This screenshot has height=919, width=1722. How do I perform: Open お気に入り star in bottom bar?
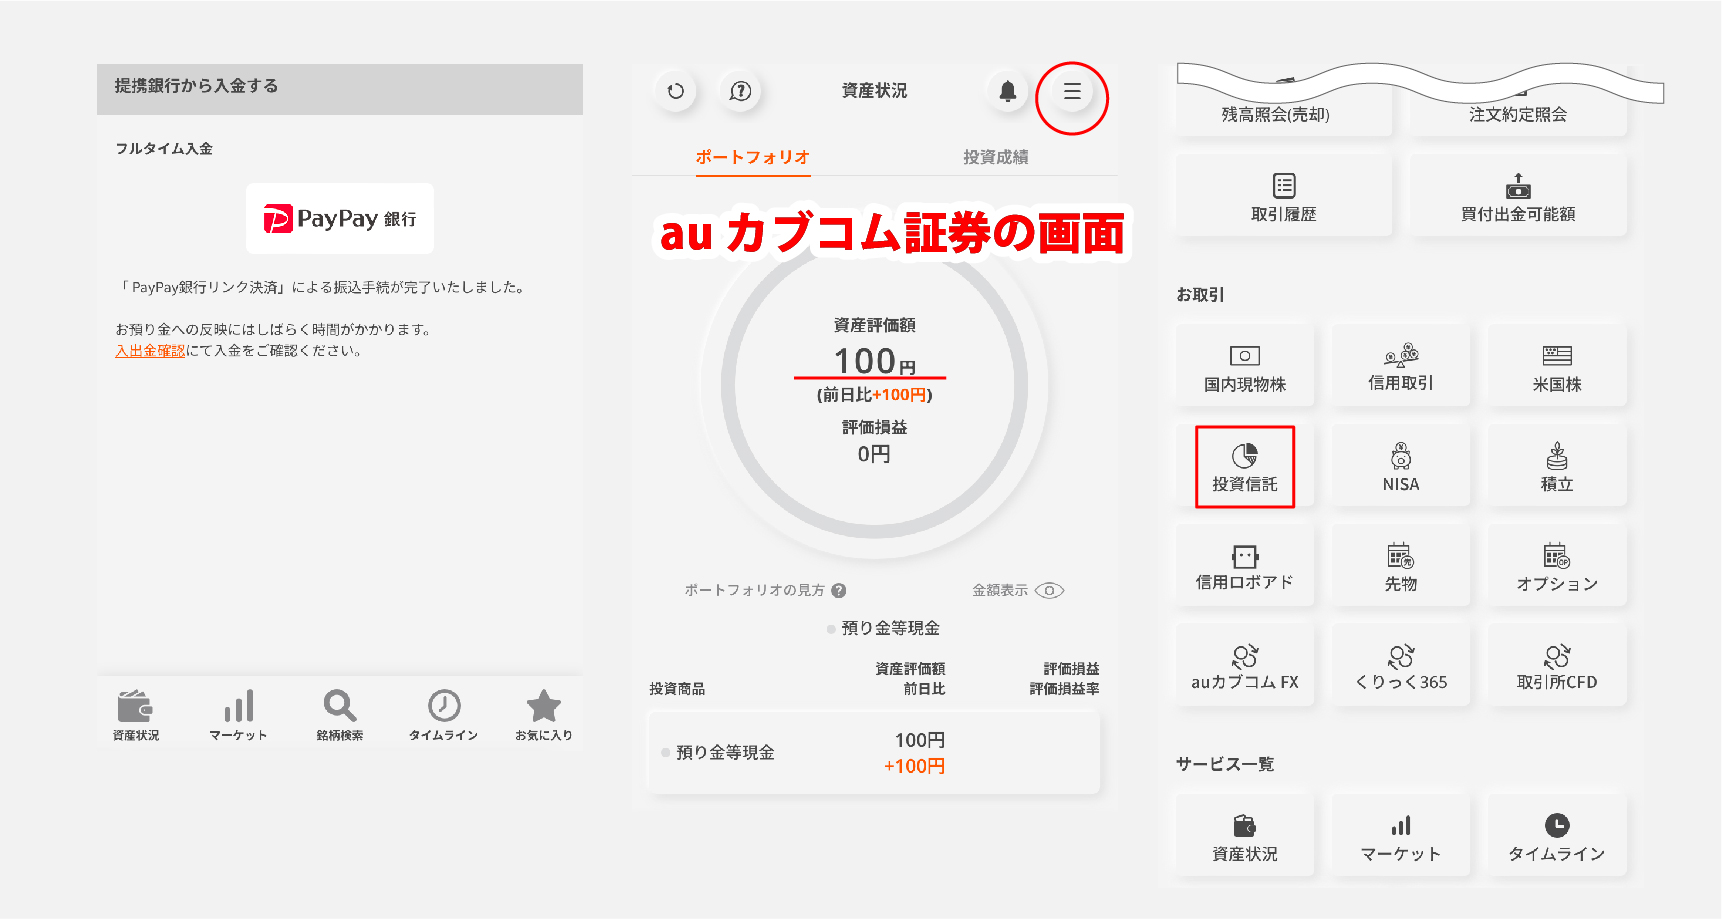pyautogui.click(x=544, y=715)
